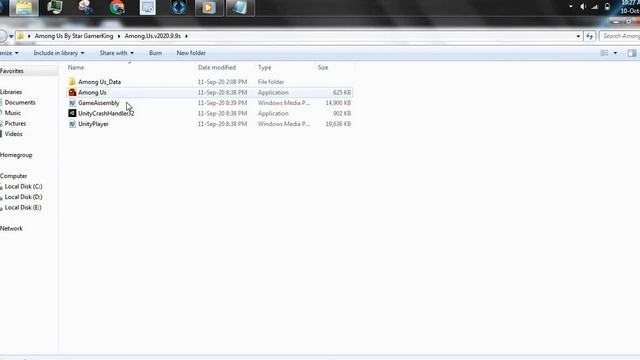The image size is (640, 360).
Task: Open the Organize menu
Action: coord(9,53)
